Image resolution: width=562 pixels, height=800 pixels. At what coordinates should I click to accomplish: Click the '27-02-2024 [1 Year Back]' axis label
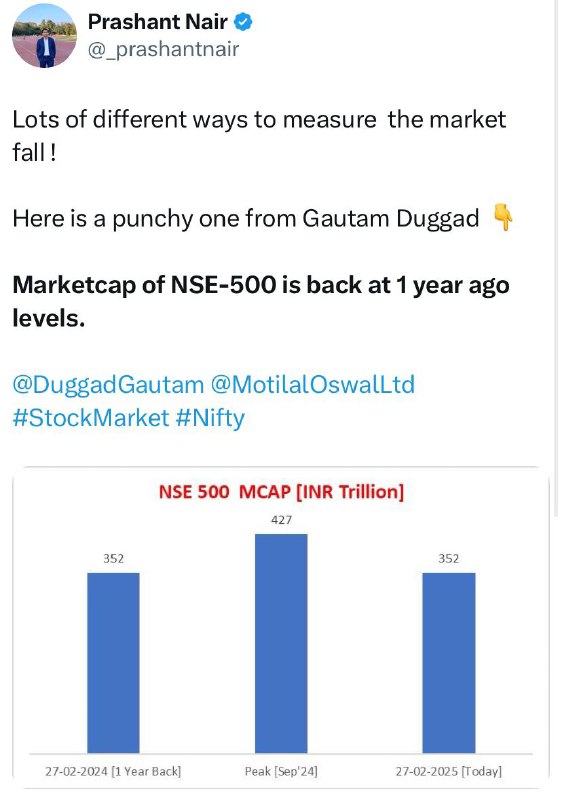(x=113, y=771)
